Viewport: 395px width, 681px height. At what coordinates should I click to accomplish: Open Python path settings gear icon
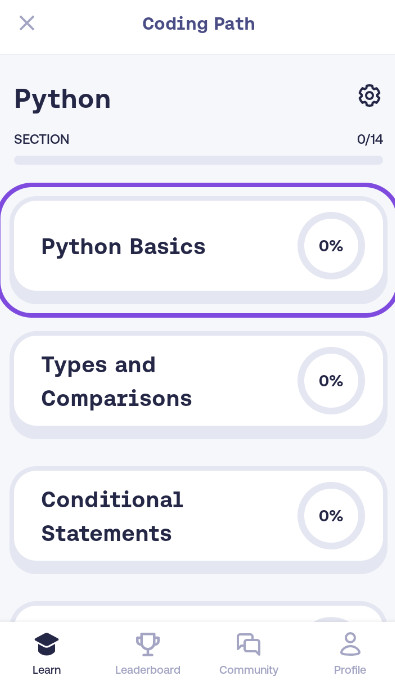click(369, 96)
